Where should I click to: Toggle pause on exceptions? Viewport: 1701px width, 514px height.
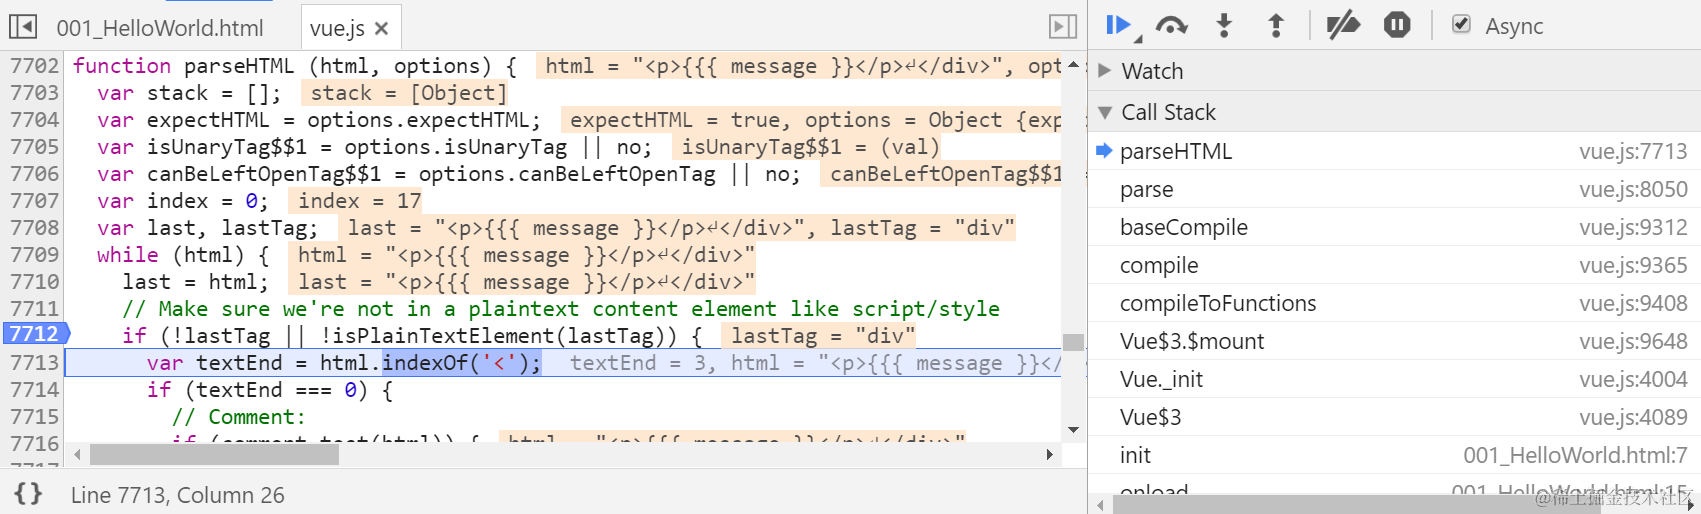1397,25
